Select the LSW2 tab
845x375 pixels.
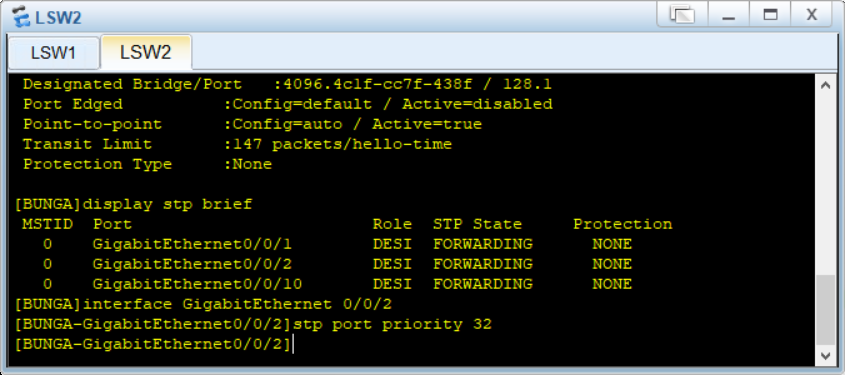coord(146,52)
